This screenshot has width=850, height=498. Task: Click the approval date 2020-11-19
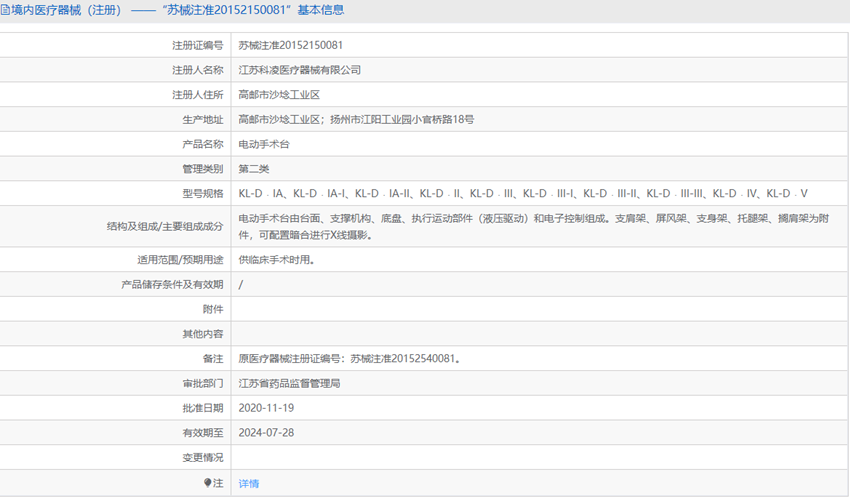point(266,408)
